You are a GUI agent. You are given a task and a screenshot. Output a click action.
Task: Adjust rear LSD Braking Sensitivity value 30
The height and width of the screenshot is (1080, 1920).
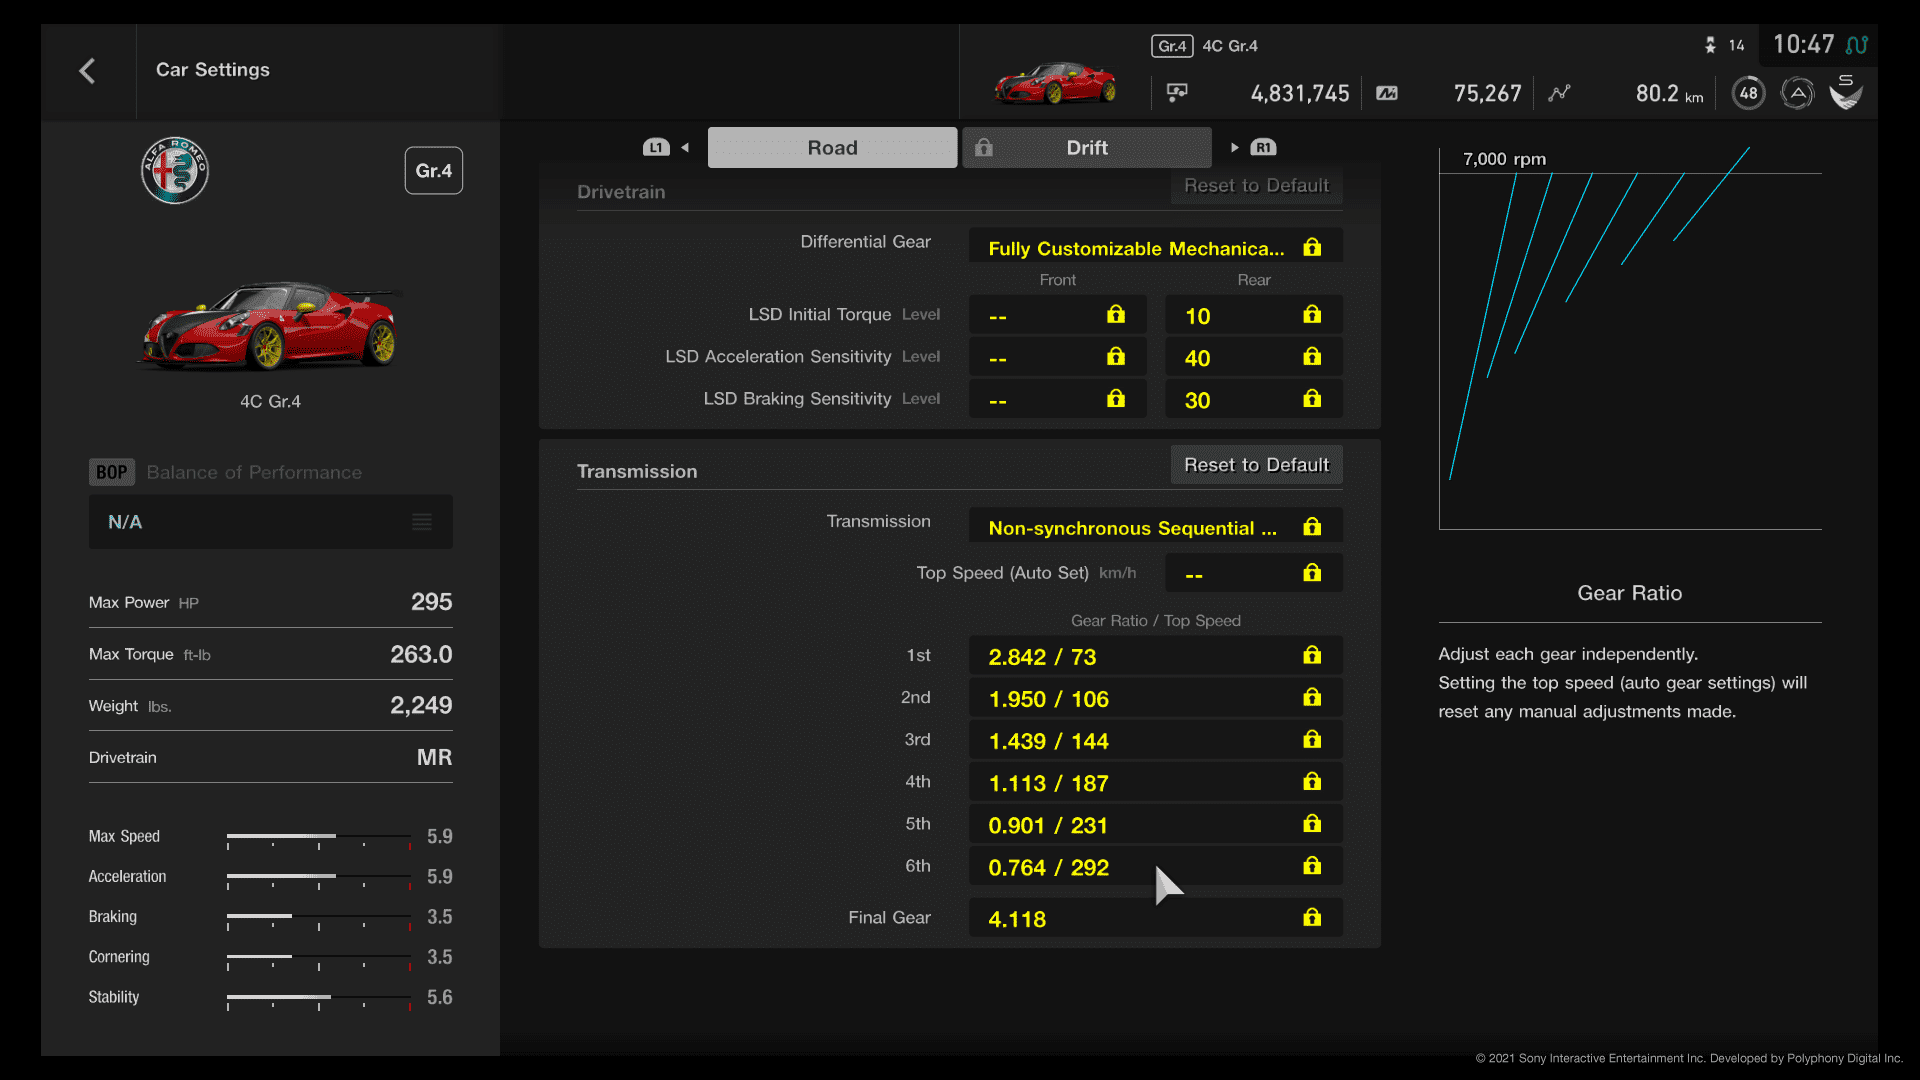(x=1253, y=399)
